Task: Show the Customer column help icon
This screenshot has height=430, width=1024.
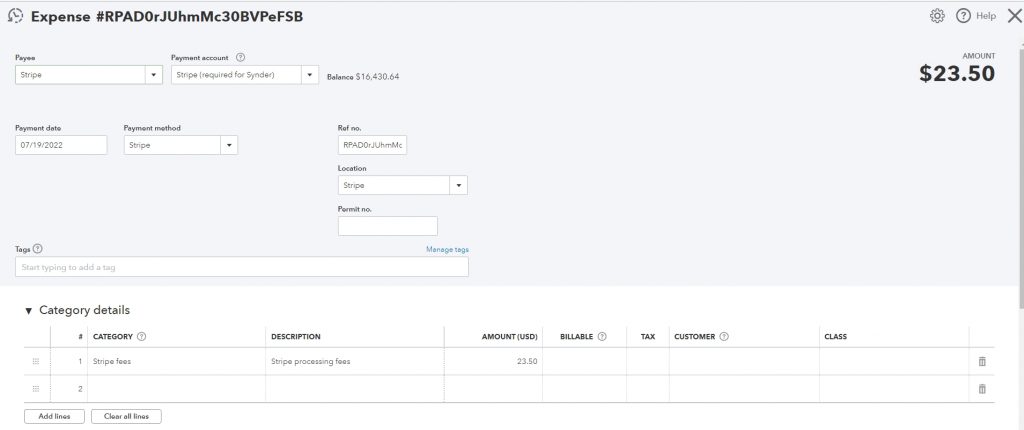Action: tap(724, 337)
